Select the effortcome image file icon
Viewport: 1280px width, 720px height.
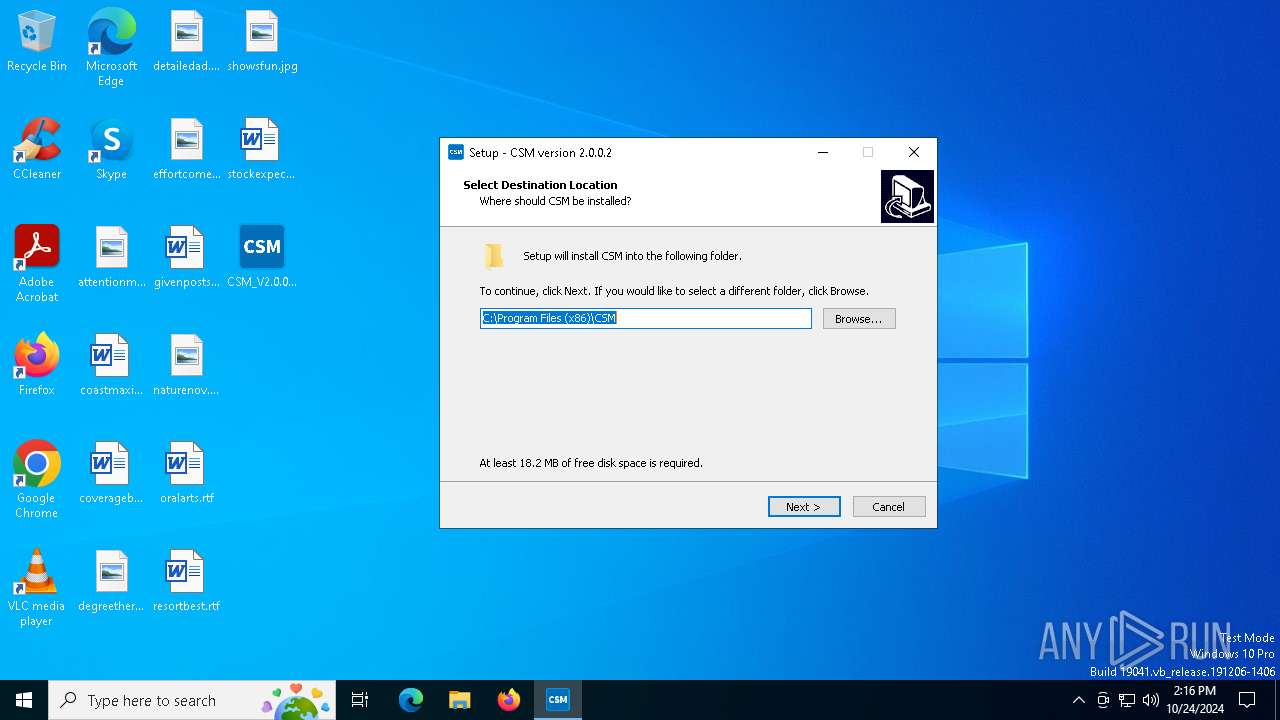click(x=186, y=149)
